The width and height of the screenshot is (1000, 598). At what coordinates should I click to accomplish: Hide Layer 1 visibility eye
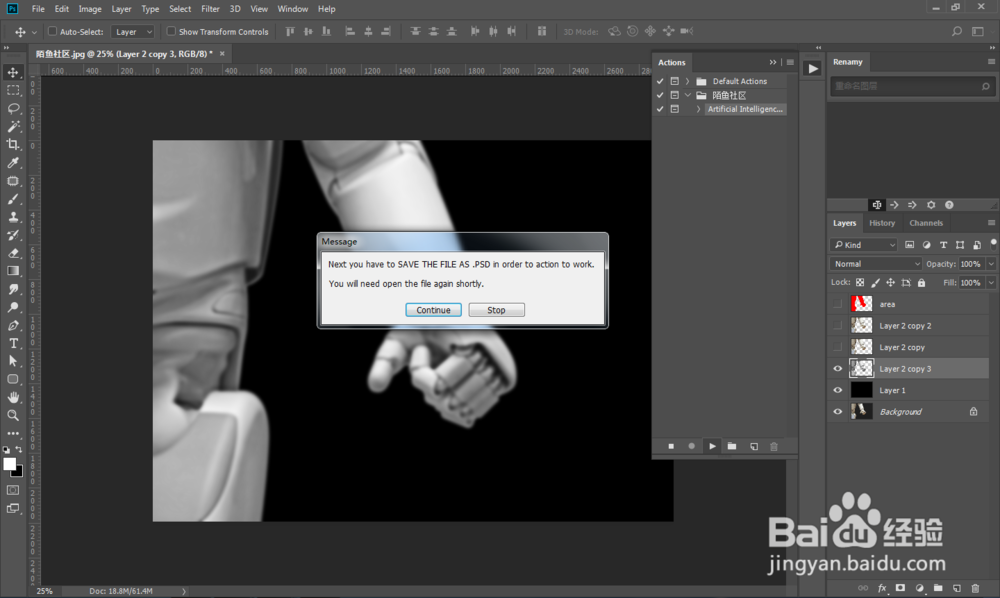tap(837, 390)
